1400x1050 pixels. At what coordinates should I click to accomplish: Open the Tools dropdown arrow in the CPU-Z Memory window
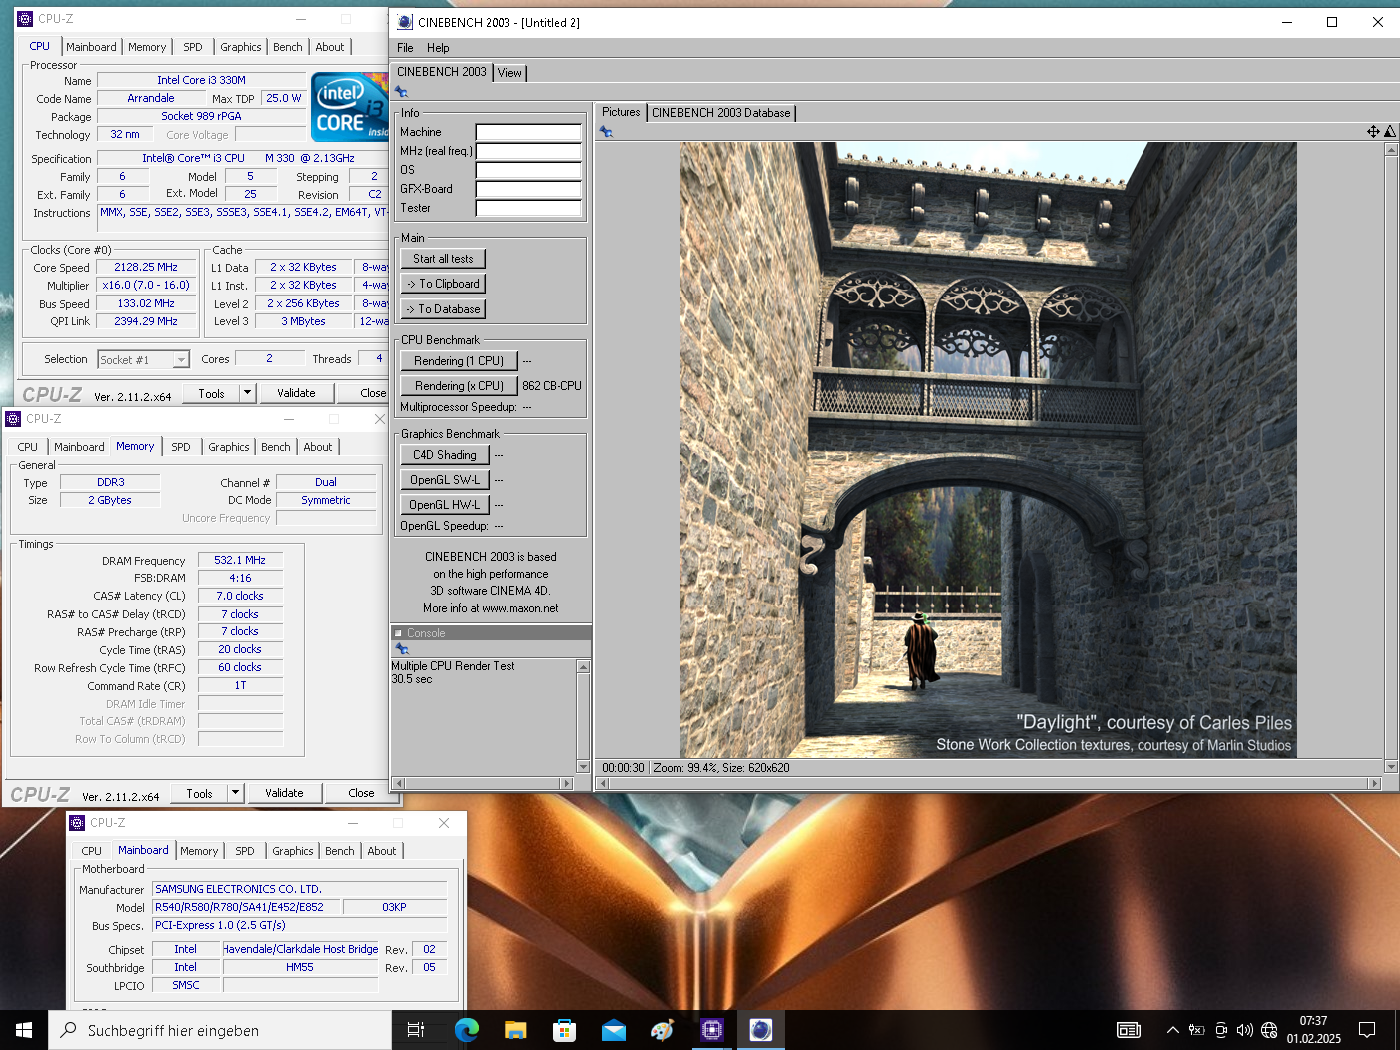click(x=235, y=793)
